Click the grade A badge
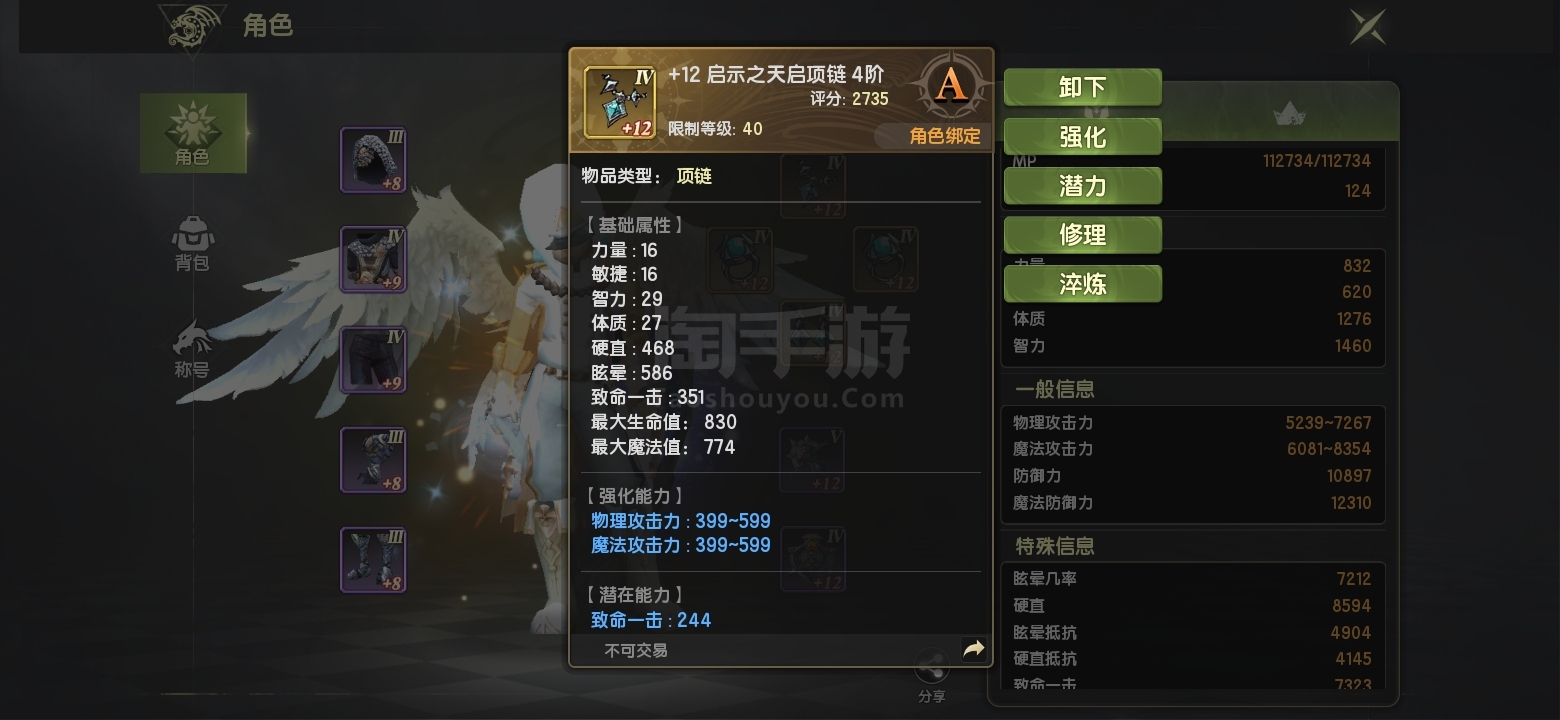Viewport: 1560px width, 720px height. 951,86
